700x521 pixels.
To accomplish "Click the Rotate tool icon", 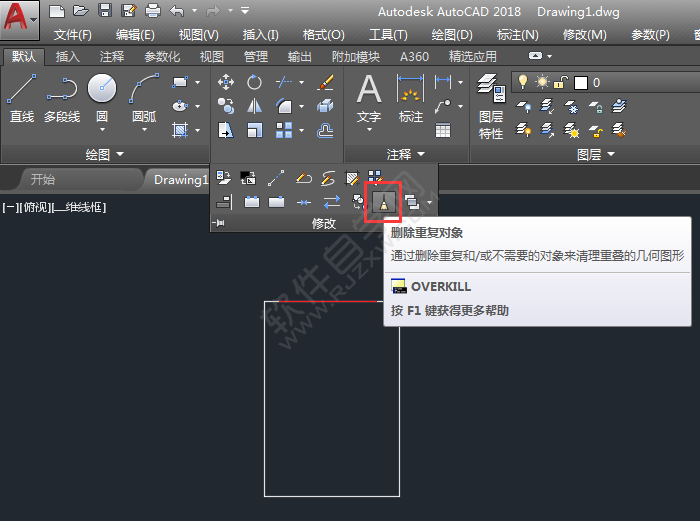I will point(254,82).
